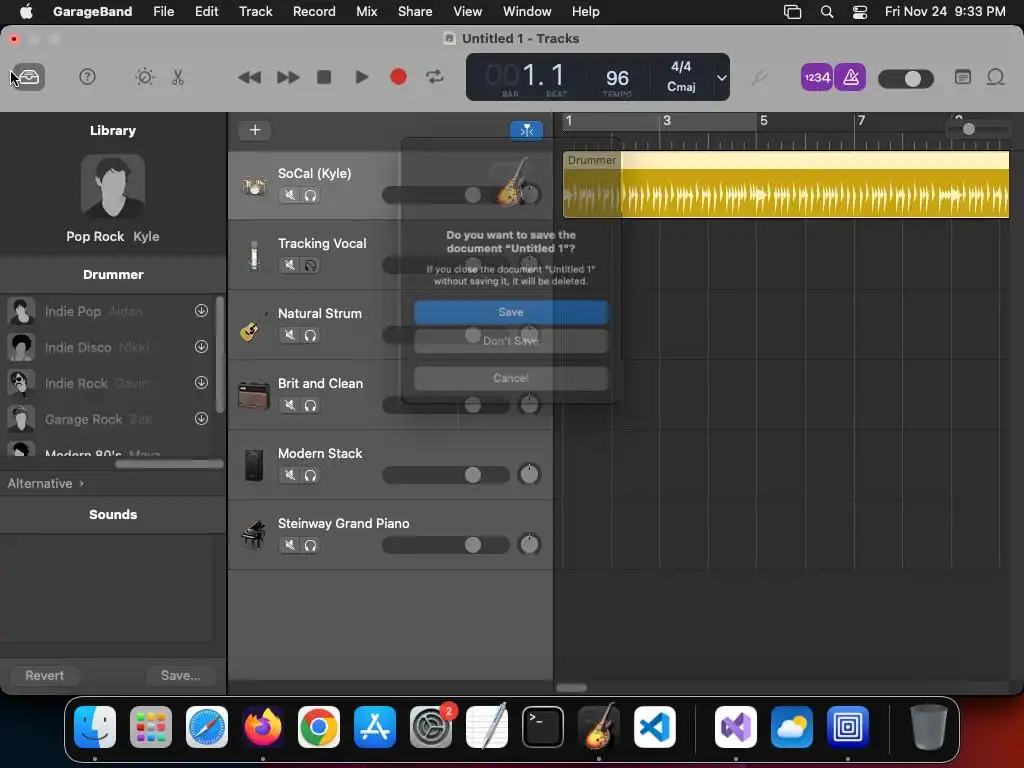Download the Indie Pop drummer
This screenshot has height=768, width=1024.
pyautogui.click(x=201, y=311)
